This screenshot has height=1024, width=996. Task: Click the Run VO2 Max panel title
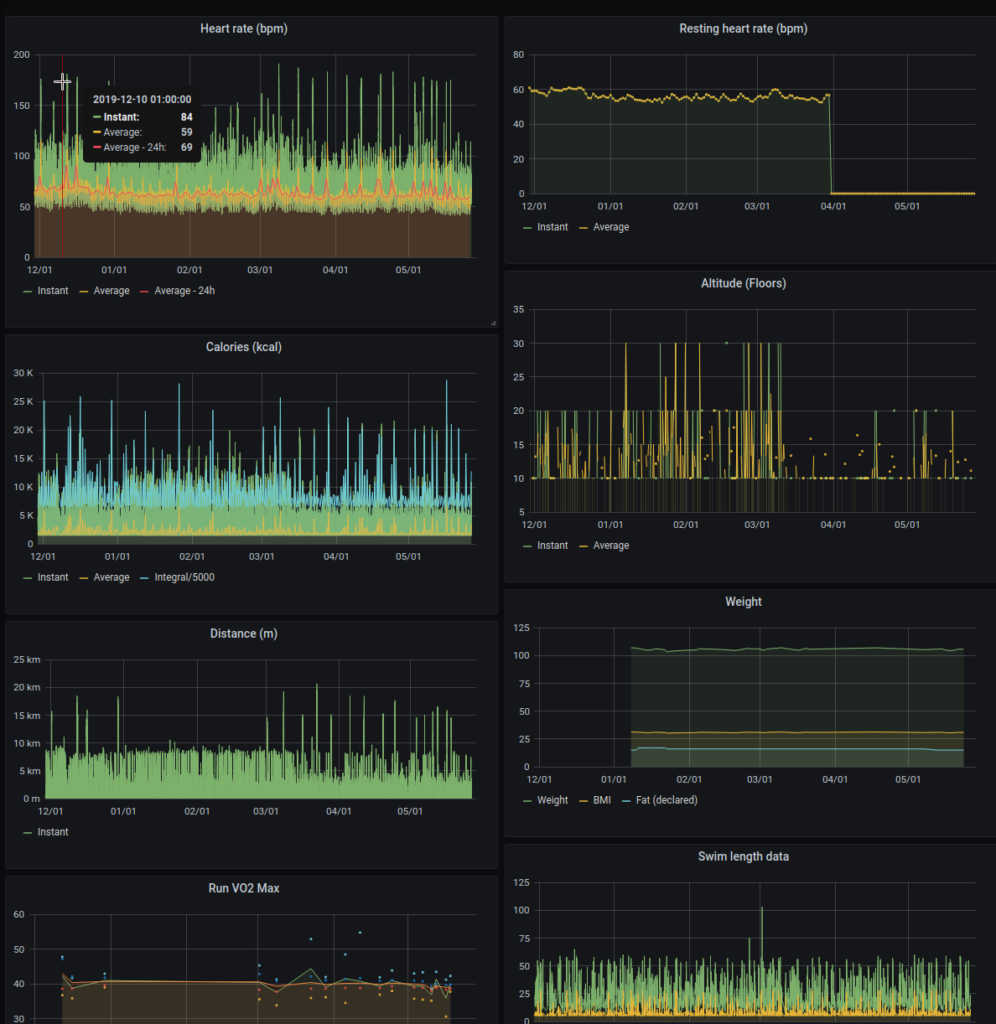(x=244, y=888)
